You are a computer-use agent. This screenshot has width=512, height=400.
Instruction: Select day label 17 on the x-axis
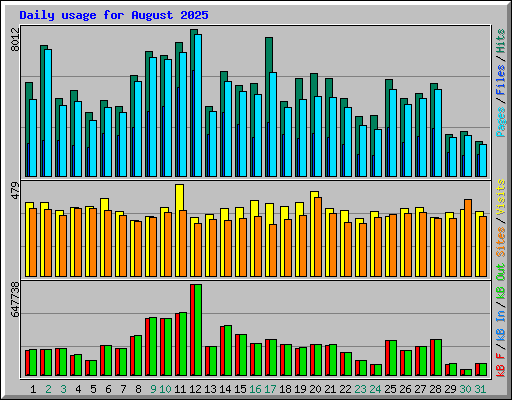tap(270, 389)
